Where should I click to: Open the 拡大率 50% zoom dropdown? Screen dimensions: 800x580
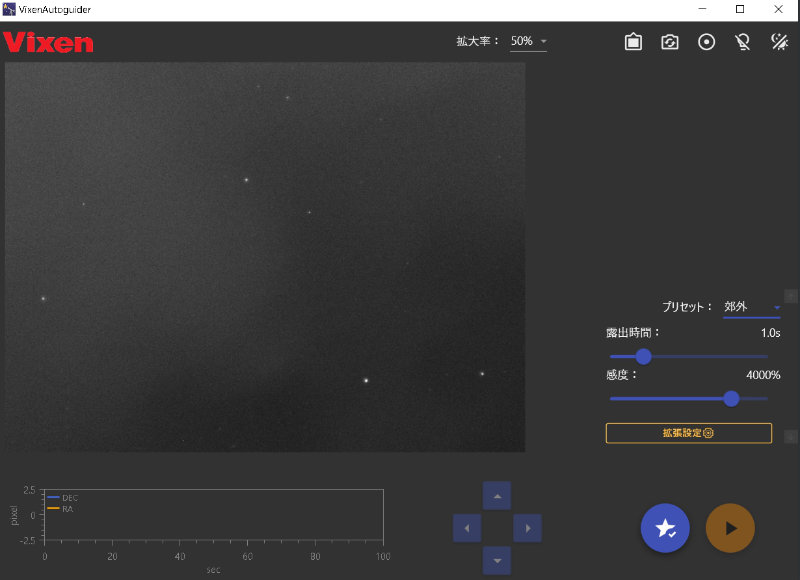pyautogui.click(x=529, y=42)
